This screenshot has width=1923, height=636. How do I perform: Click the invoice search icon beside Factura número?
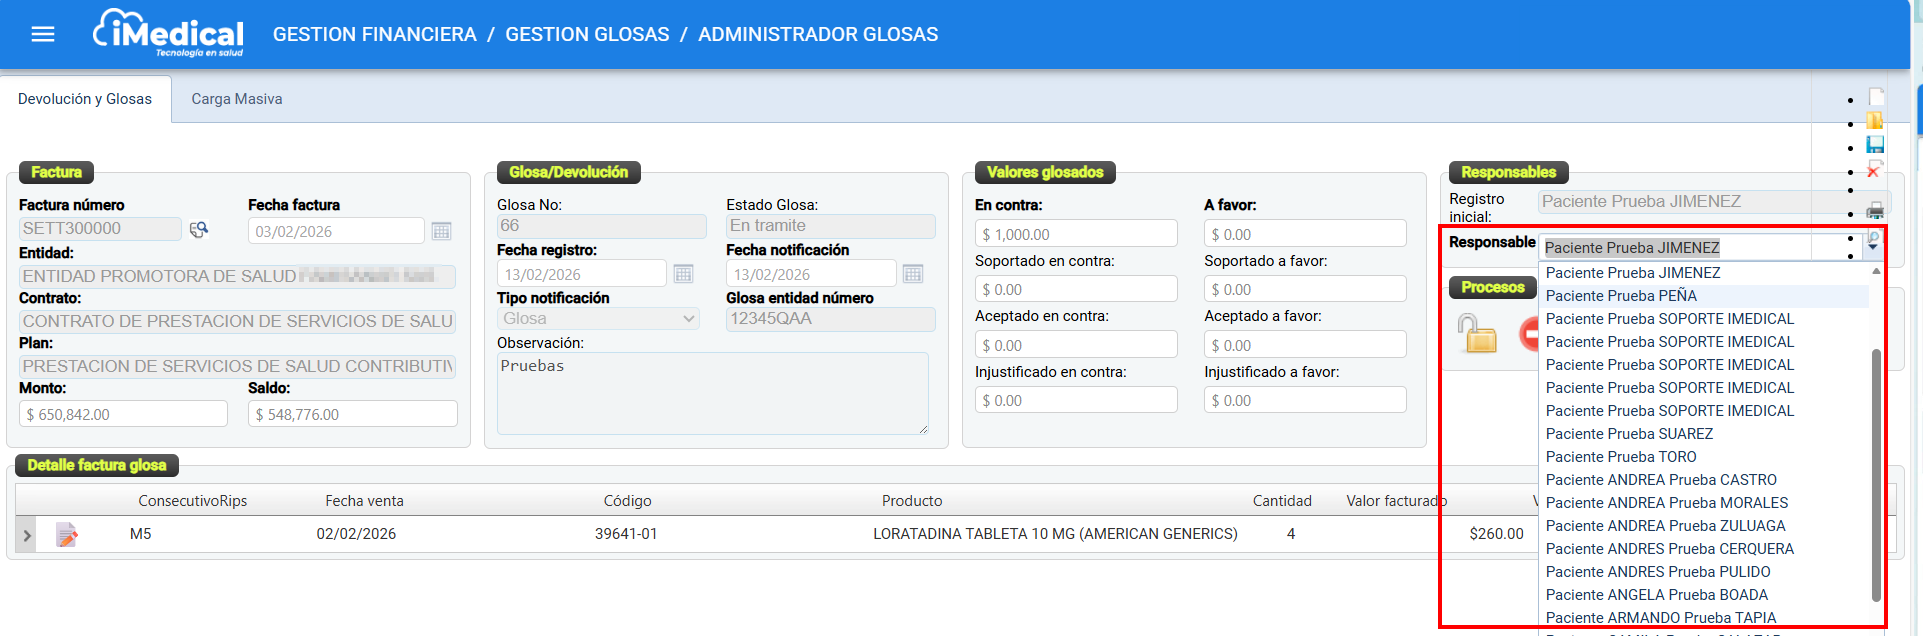(x=199, y=230)
